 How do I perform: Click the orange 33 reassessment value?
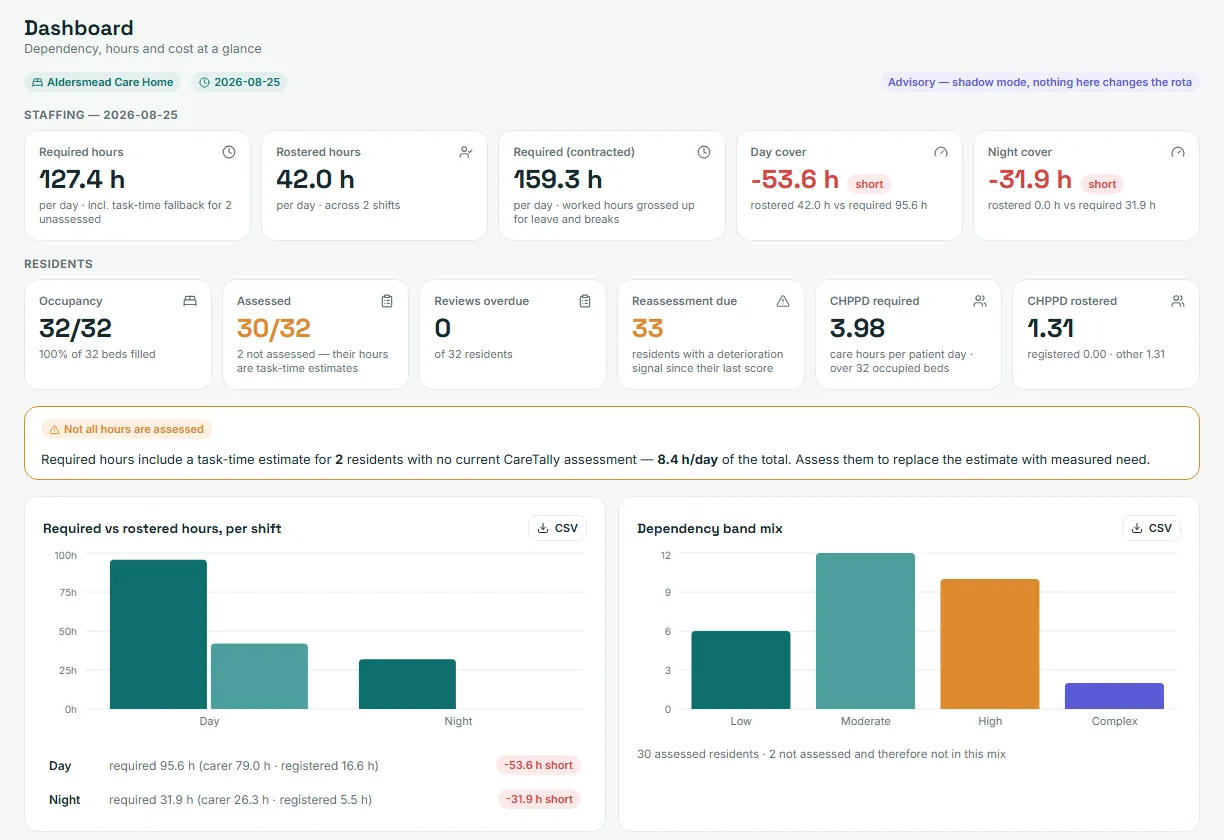648,328
